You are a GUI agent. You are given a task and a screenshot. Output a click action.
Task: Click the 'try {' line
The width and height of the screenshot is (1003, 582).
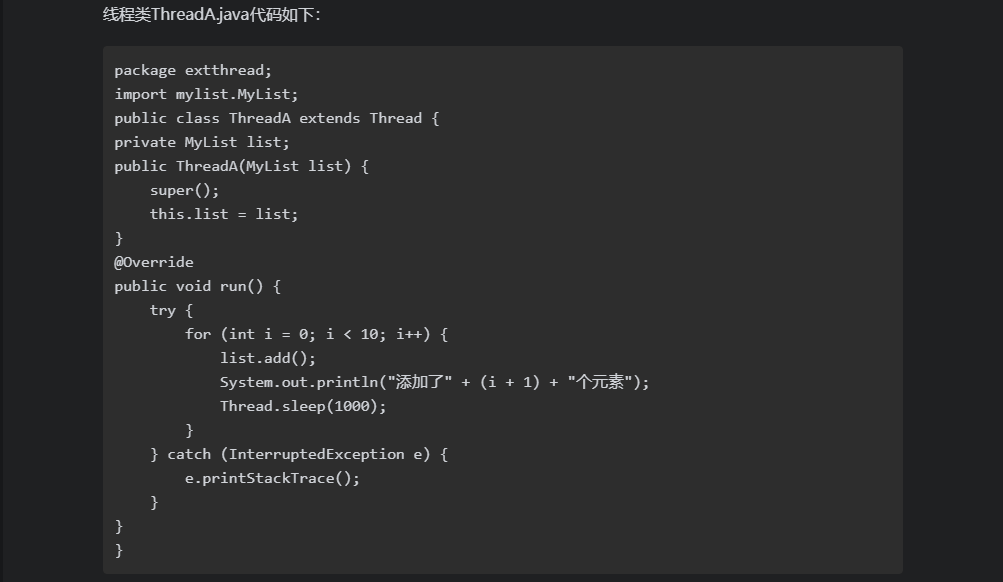coord(171,310)
